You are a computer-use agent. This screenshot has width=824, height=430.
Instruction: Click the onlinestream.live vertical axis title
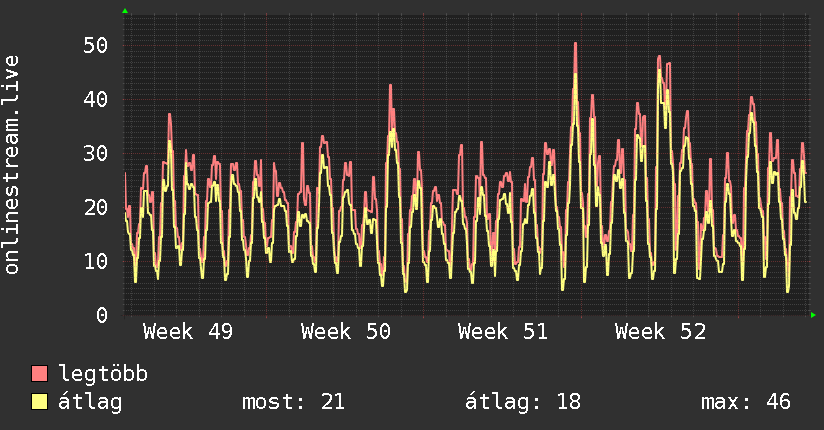pyautogui.click(x=12, y=165)
